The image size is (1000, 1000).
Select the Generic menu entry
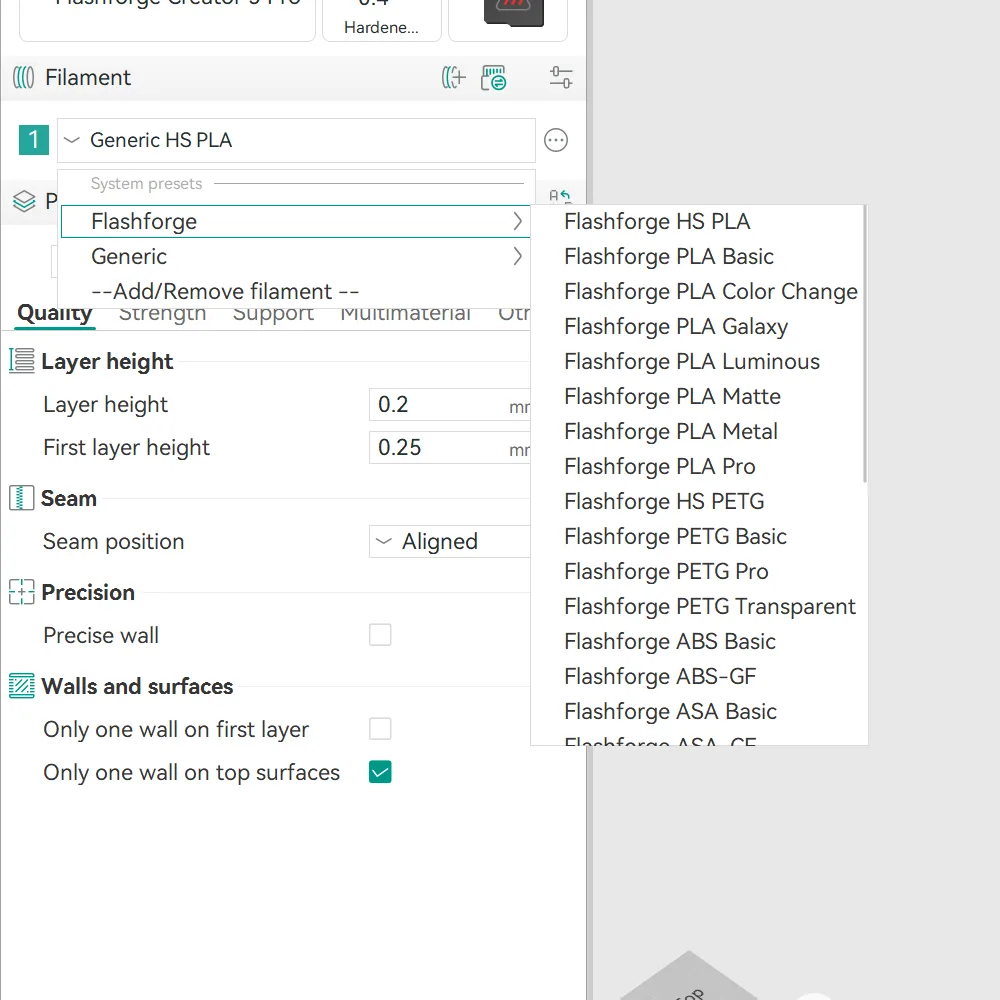296,256
